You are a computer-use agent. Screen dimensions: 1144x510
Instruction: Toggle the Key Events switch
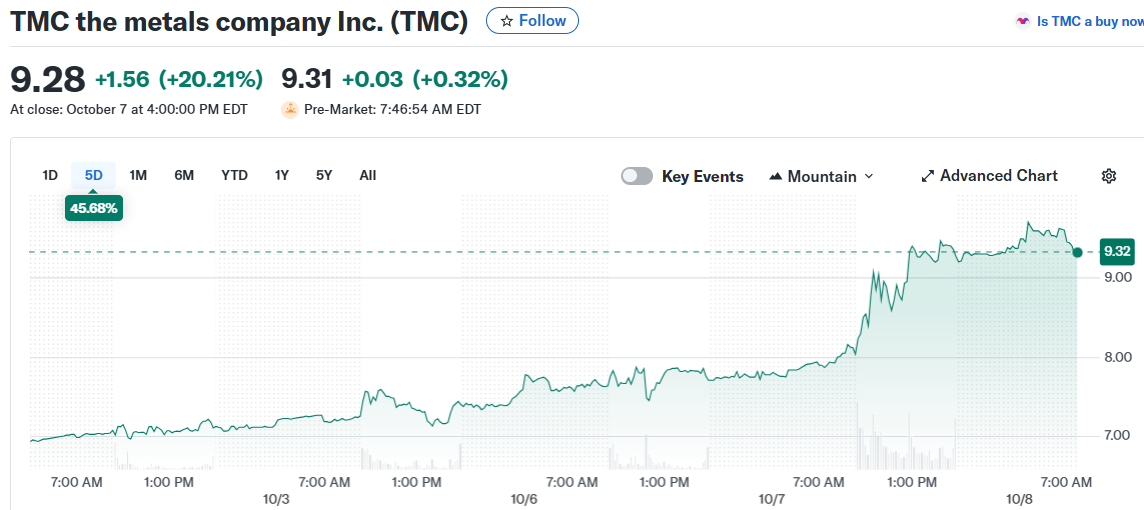(637, 176)
